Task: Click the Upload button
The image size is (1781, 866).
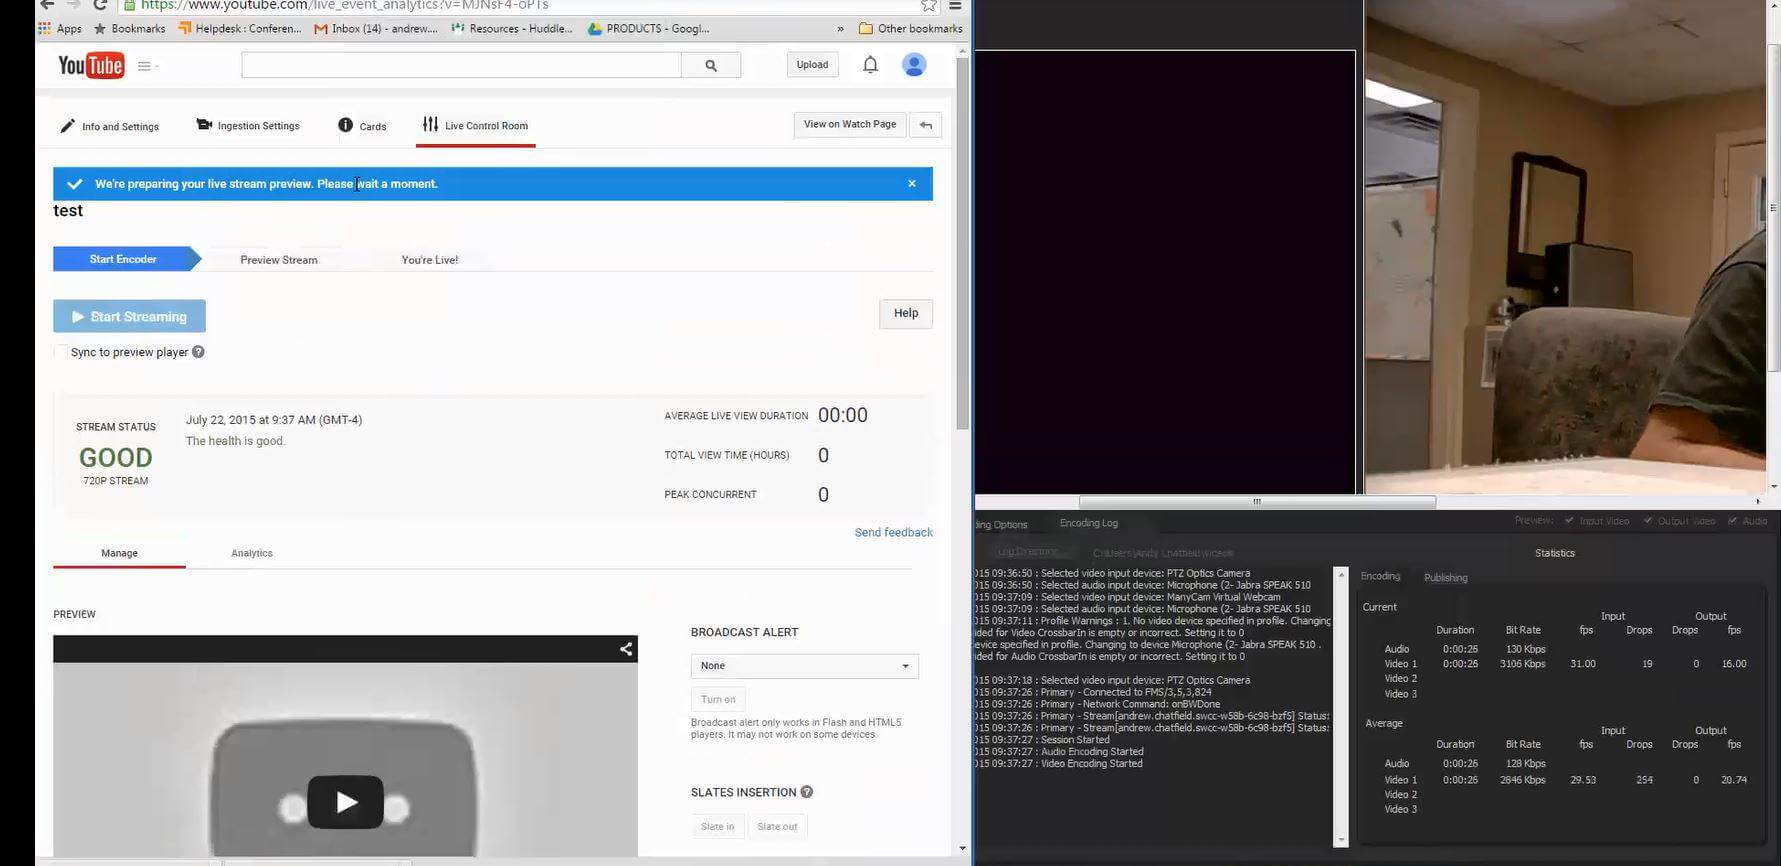Action: tap(812, 65)
